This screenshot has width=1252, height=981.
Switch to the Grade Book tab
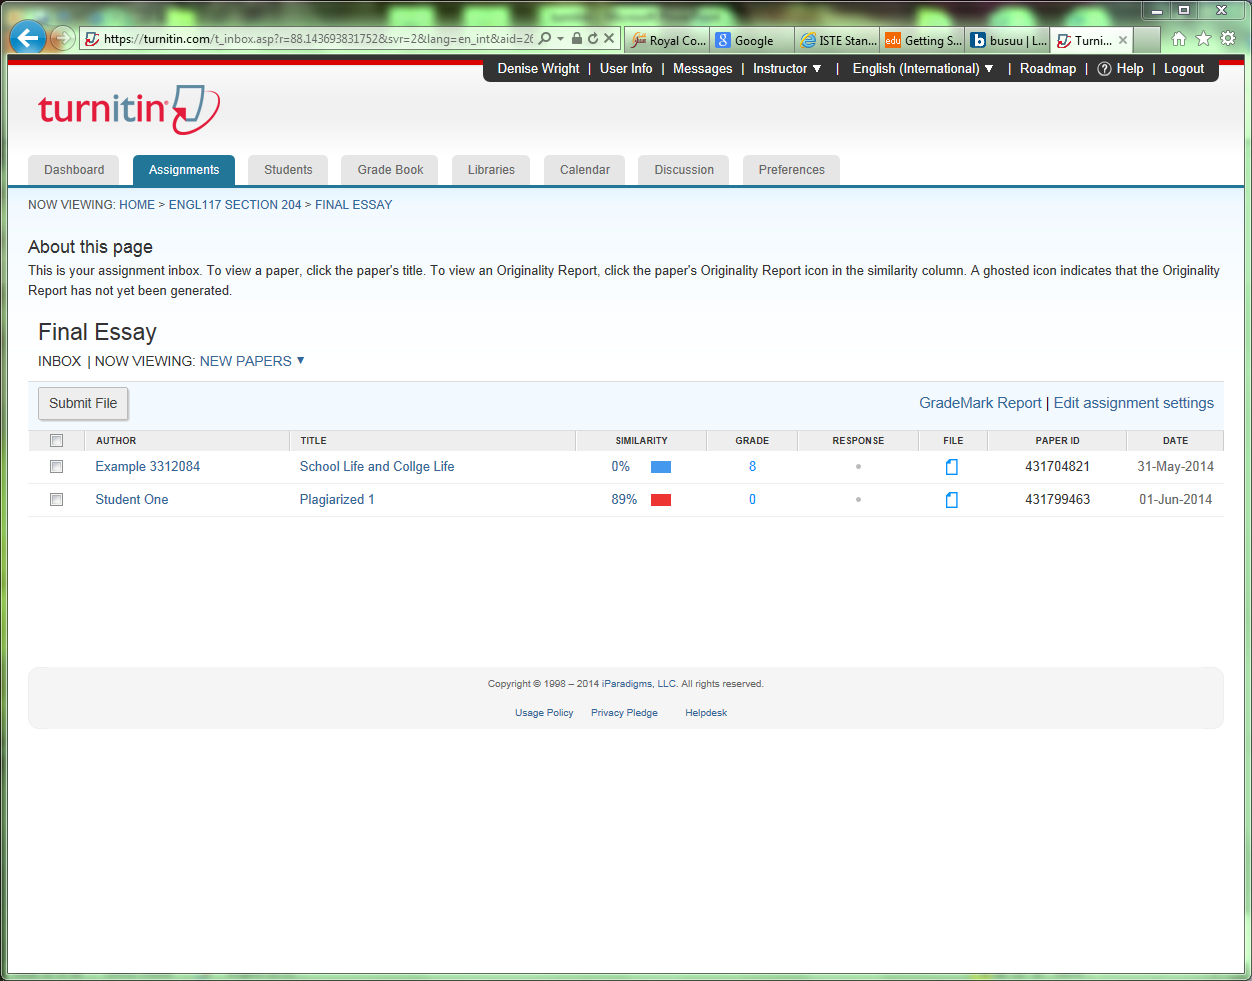point(390,170)
